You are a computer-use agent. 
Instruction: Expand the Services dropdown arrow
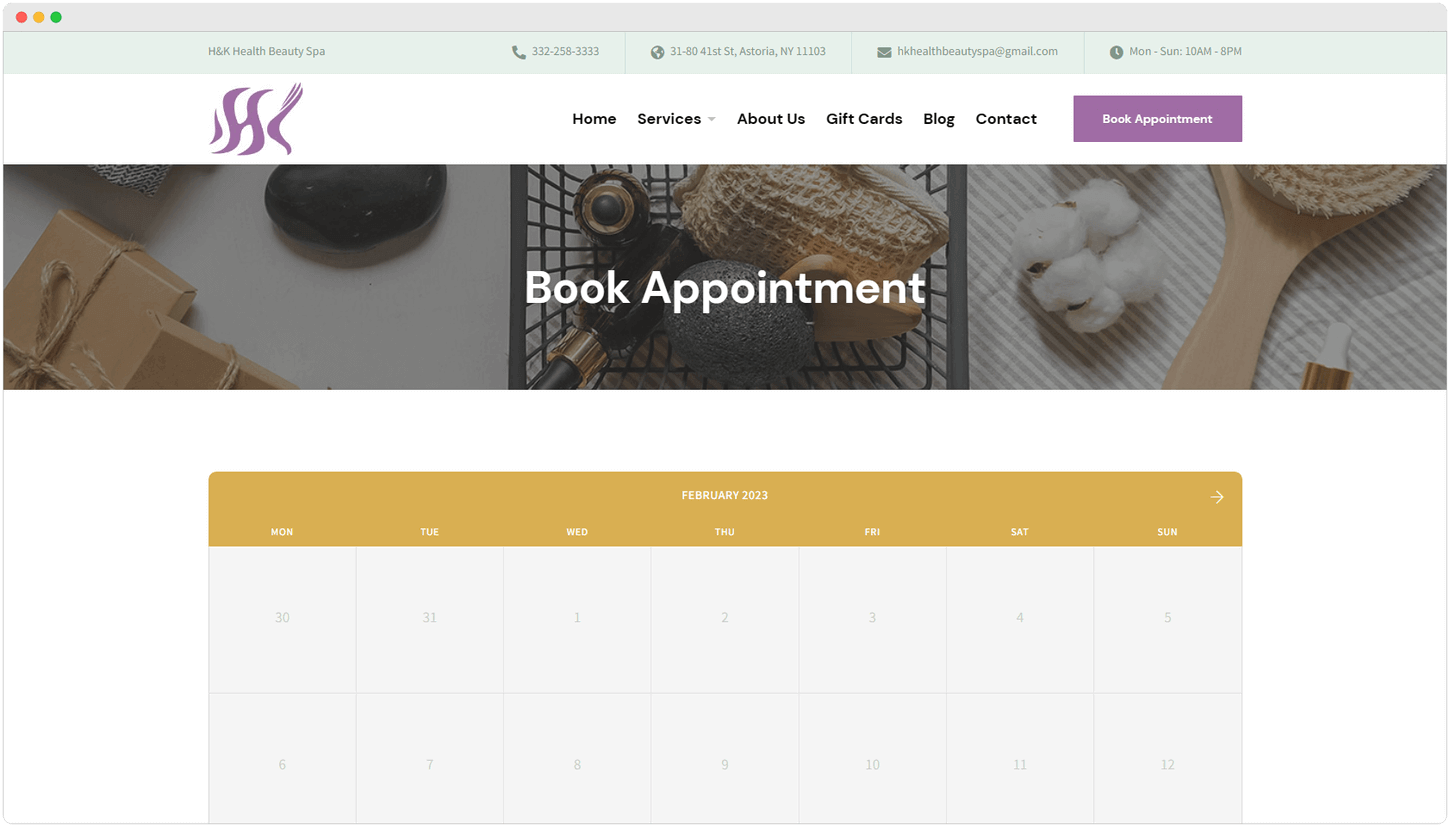[711, 119]
